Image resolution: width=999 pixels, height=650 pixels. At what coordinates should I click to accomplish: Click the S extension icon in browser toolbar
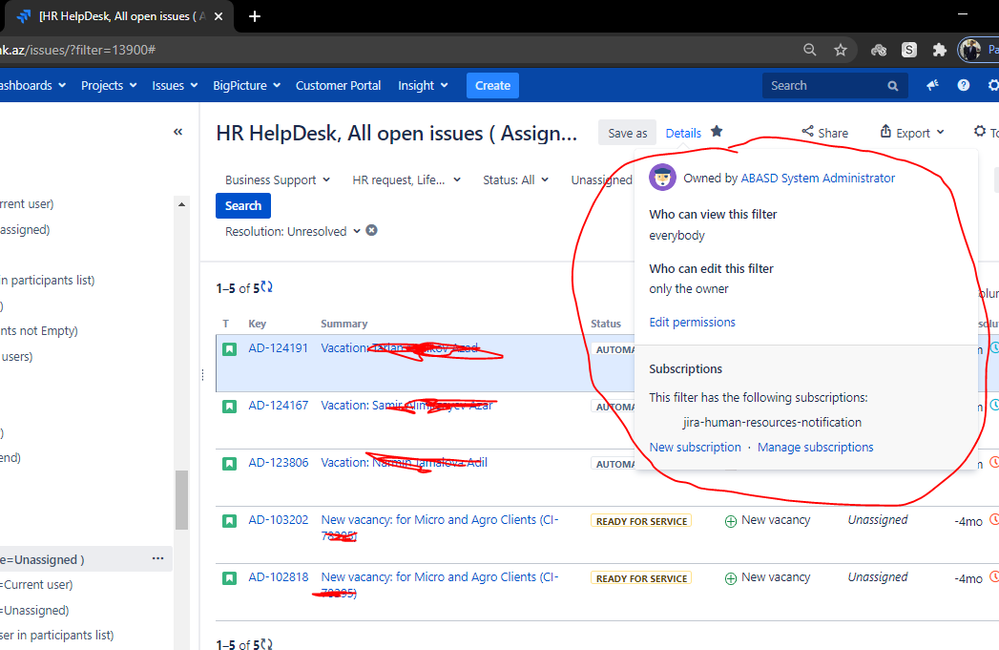[909, 50]
